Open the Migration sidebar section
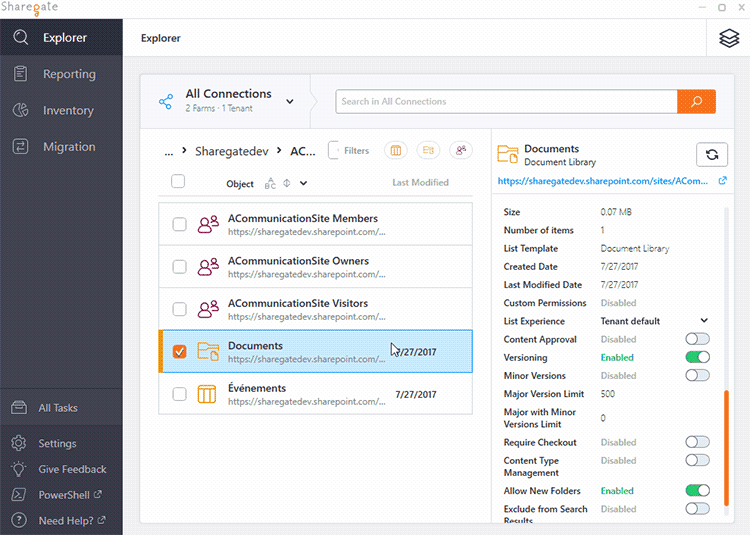Image resolution: width=750 pixels, height=535 pixels. 61,146
